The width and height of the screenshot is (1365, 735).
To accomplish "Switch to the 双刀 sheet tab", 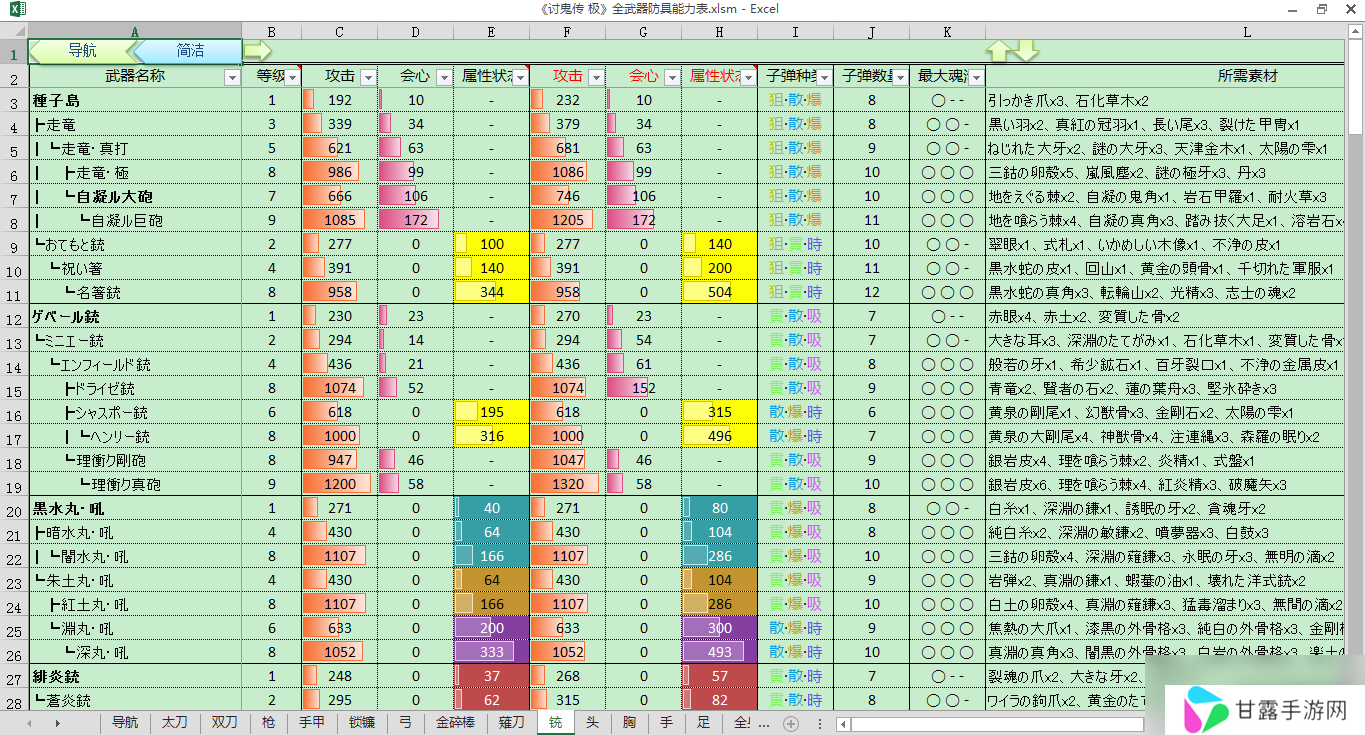I will [224, 722].
